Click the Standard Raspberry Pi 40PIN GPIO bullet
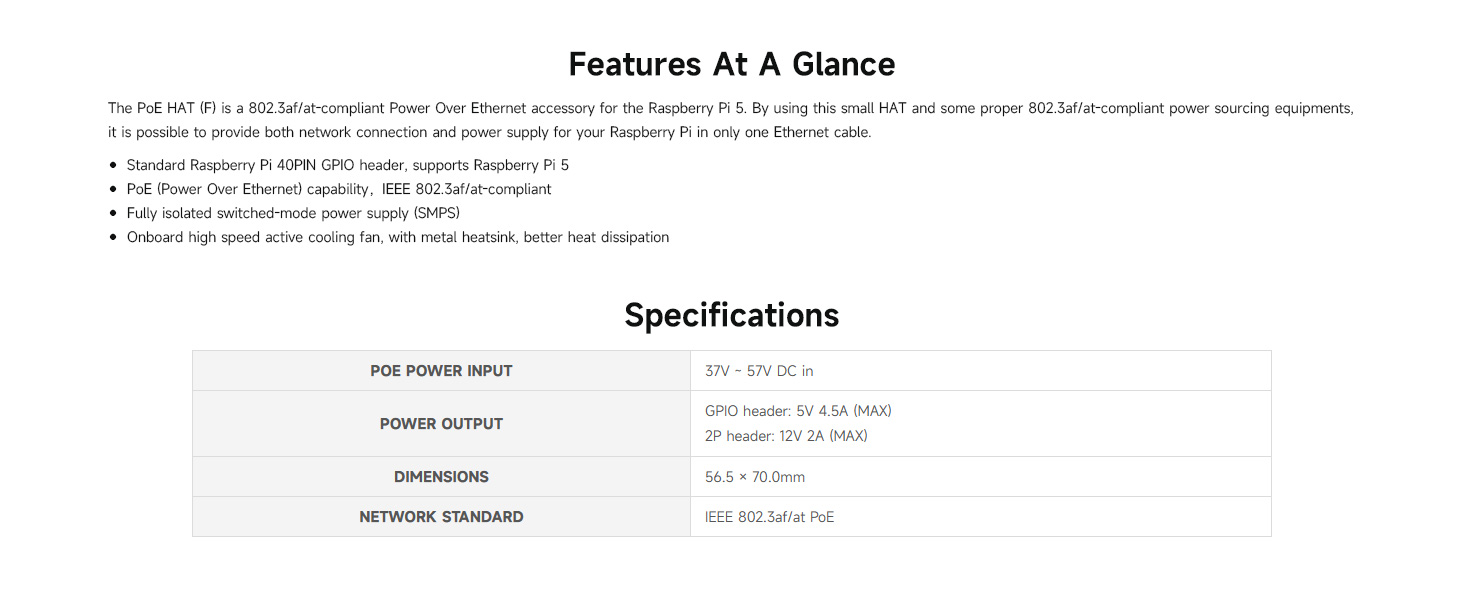 (x=348, y=165)
